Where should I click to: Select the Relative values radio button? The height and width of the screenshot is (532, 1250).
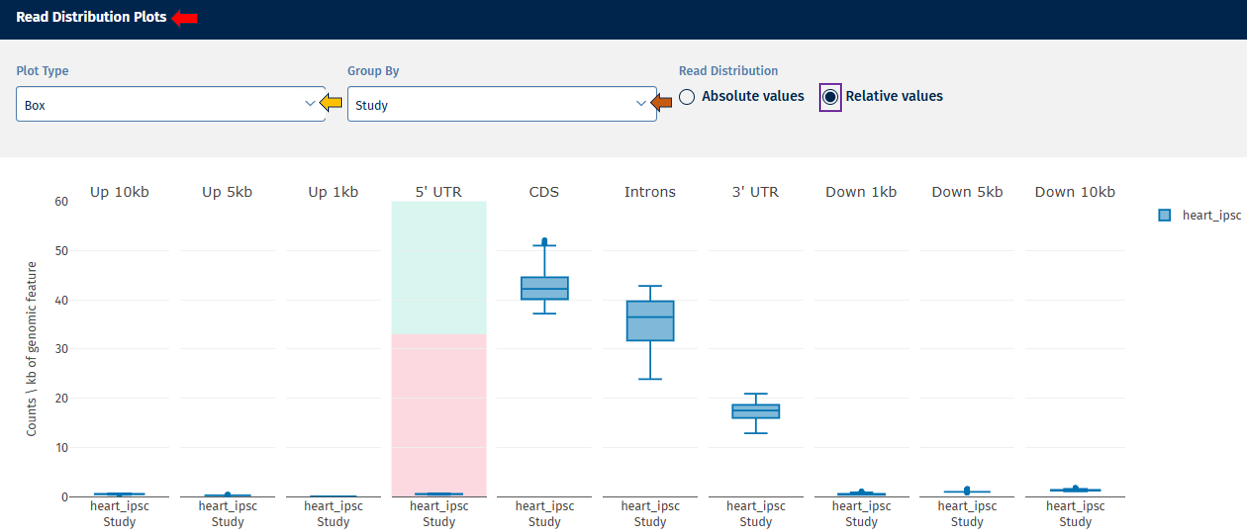pyautogui.click(x=830, y=97)
